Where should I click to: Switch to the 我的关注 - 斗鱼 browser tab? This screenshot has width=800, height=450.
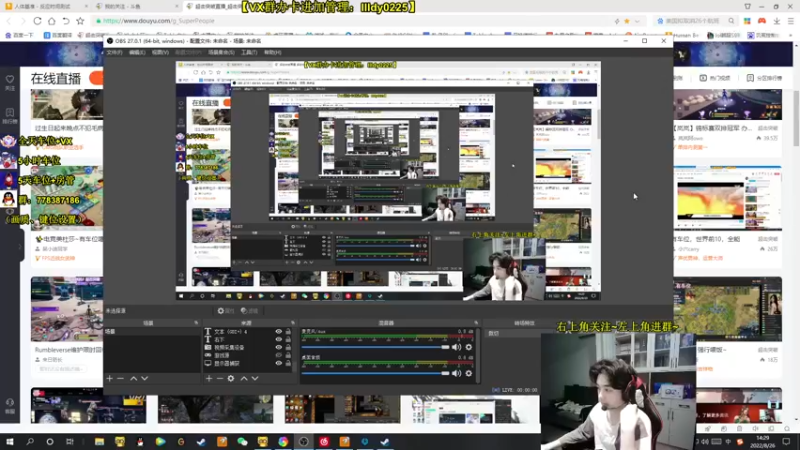(x=137, y=6)
